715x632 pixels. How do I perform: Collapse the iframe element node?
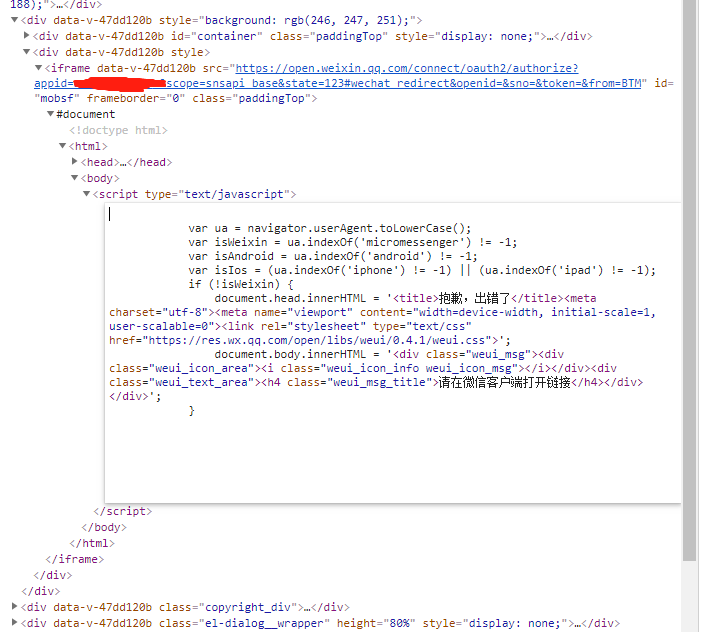[x=39, y=68]
